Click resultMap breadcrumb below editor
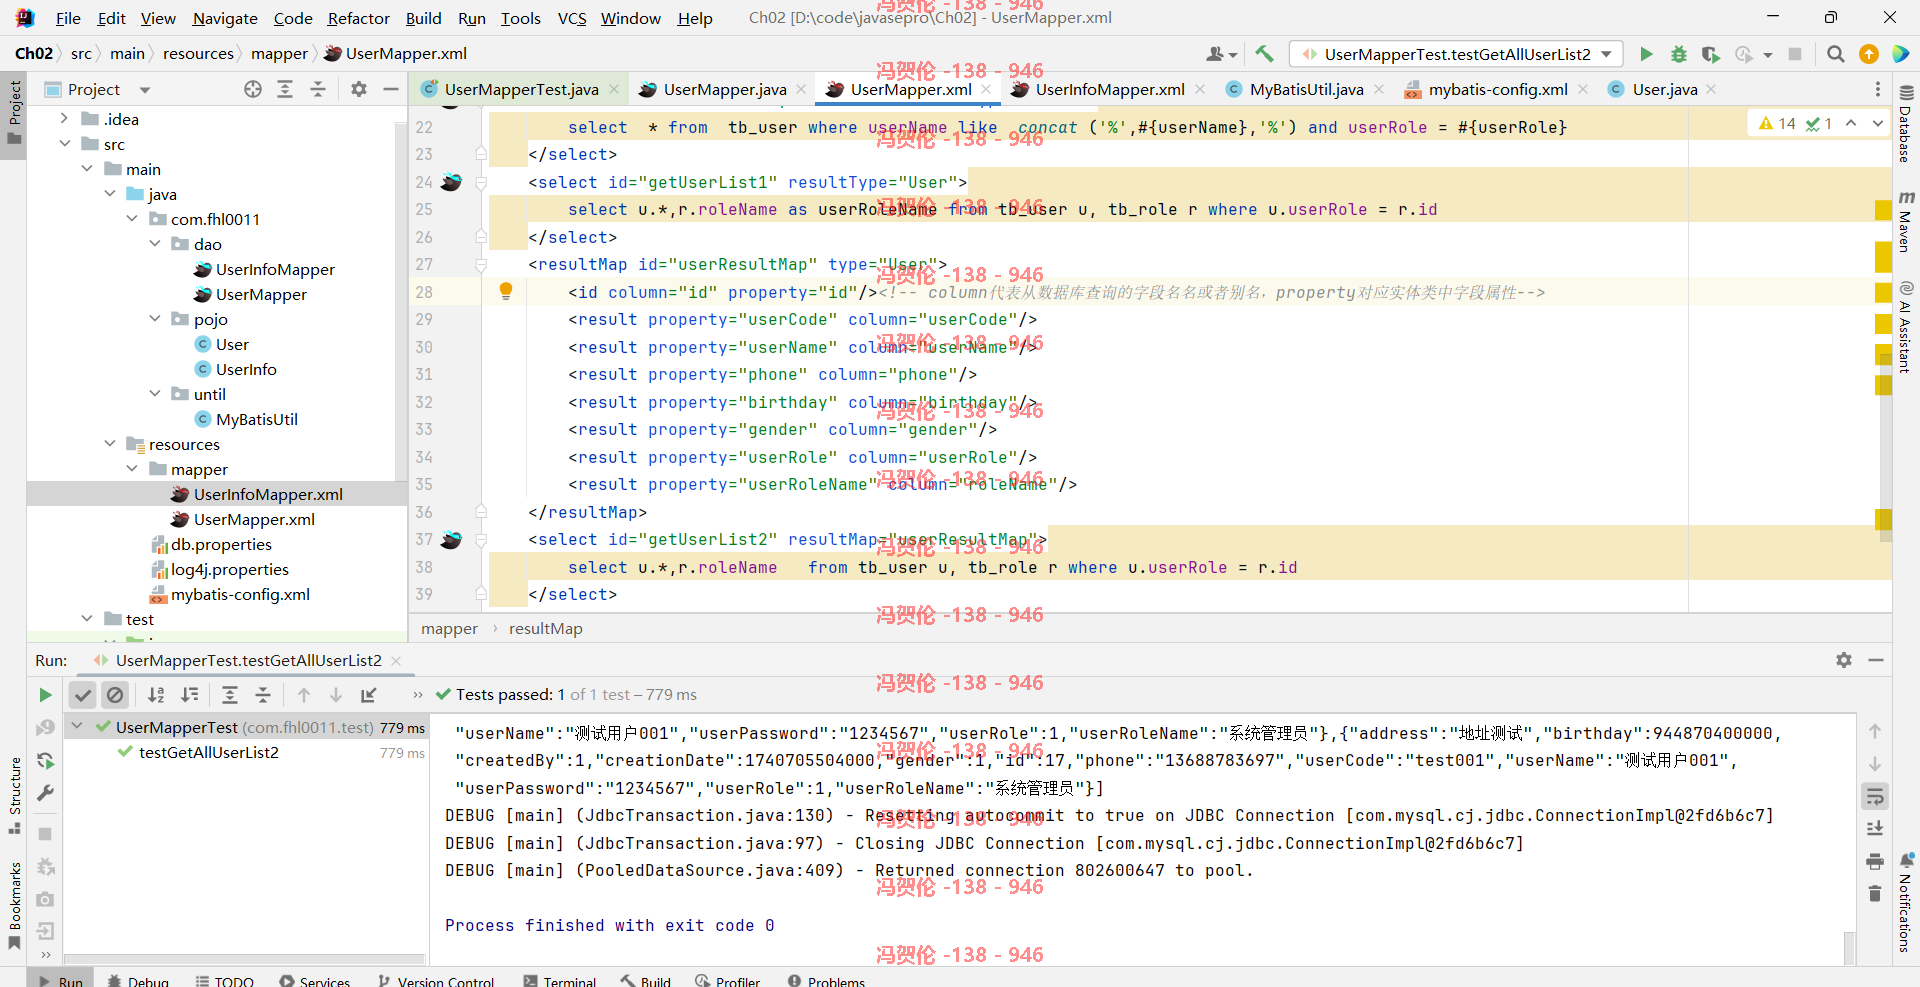Image resolution: width=1920 pixels, height=987 pixels. tap(545, 628)
